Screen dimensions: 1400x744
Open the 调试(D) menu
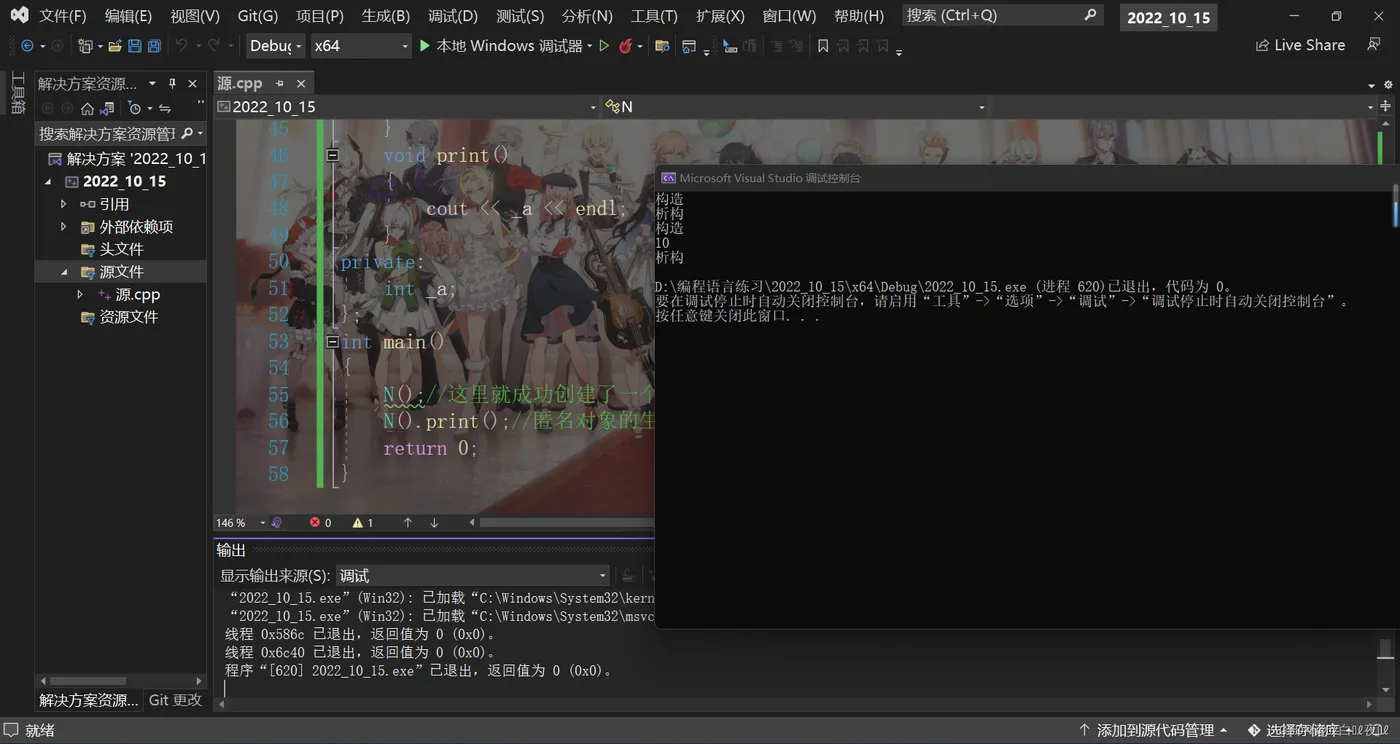pos(453,16)
